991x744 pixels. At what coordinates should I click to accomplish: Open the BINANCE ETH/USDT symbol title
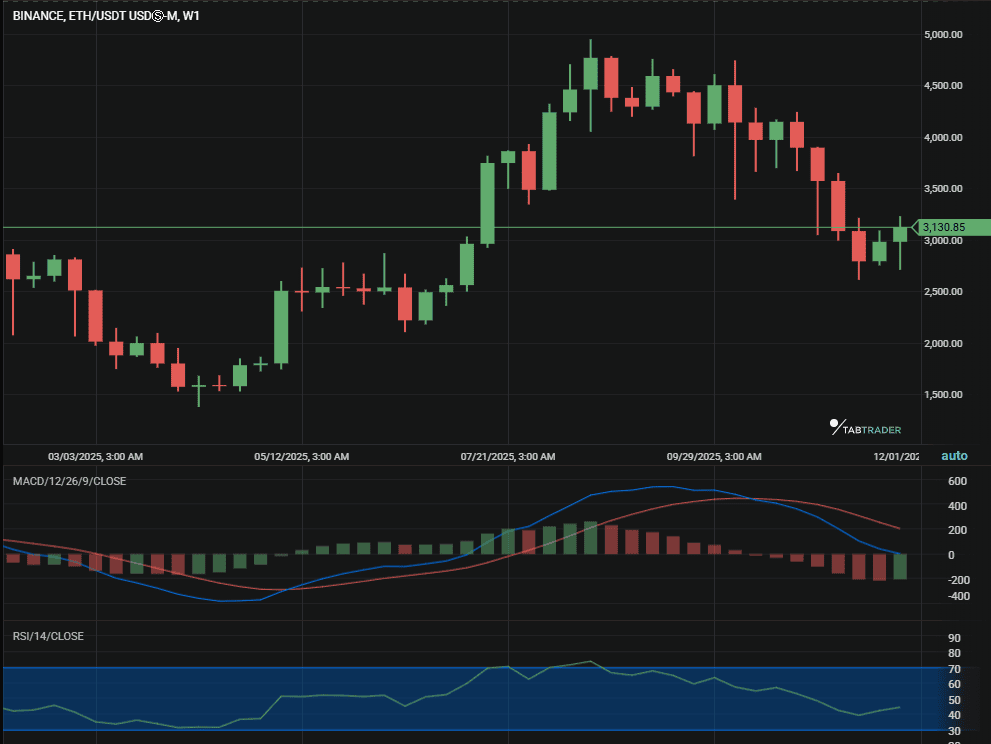[x=106, y=16]
